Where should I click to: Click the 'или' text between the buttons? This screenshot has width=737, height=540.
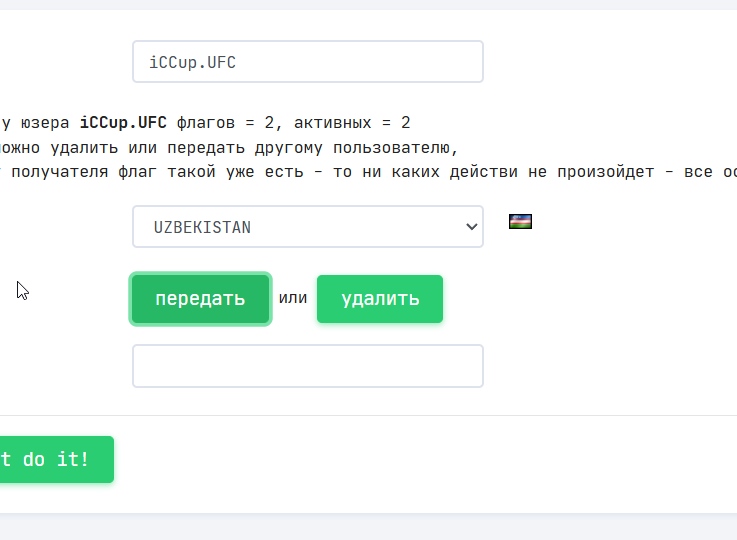(293, 298)
